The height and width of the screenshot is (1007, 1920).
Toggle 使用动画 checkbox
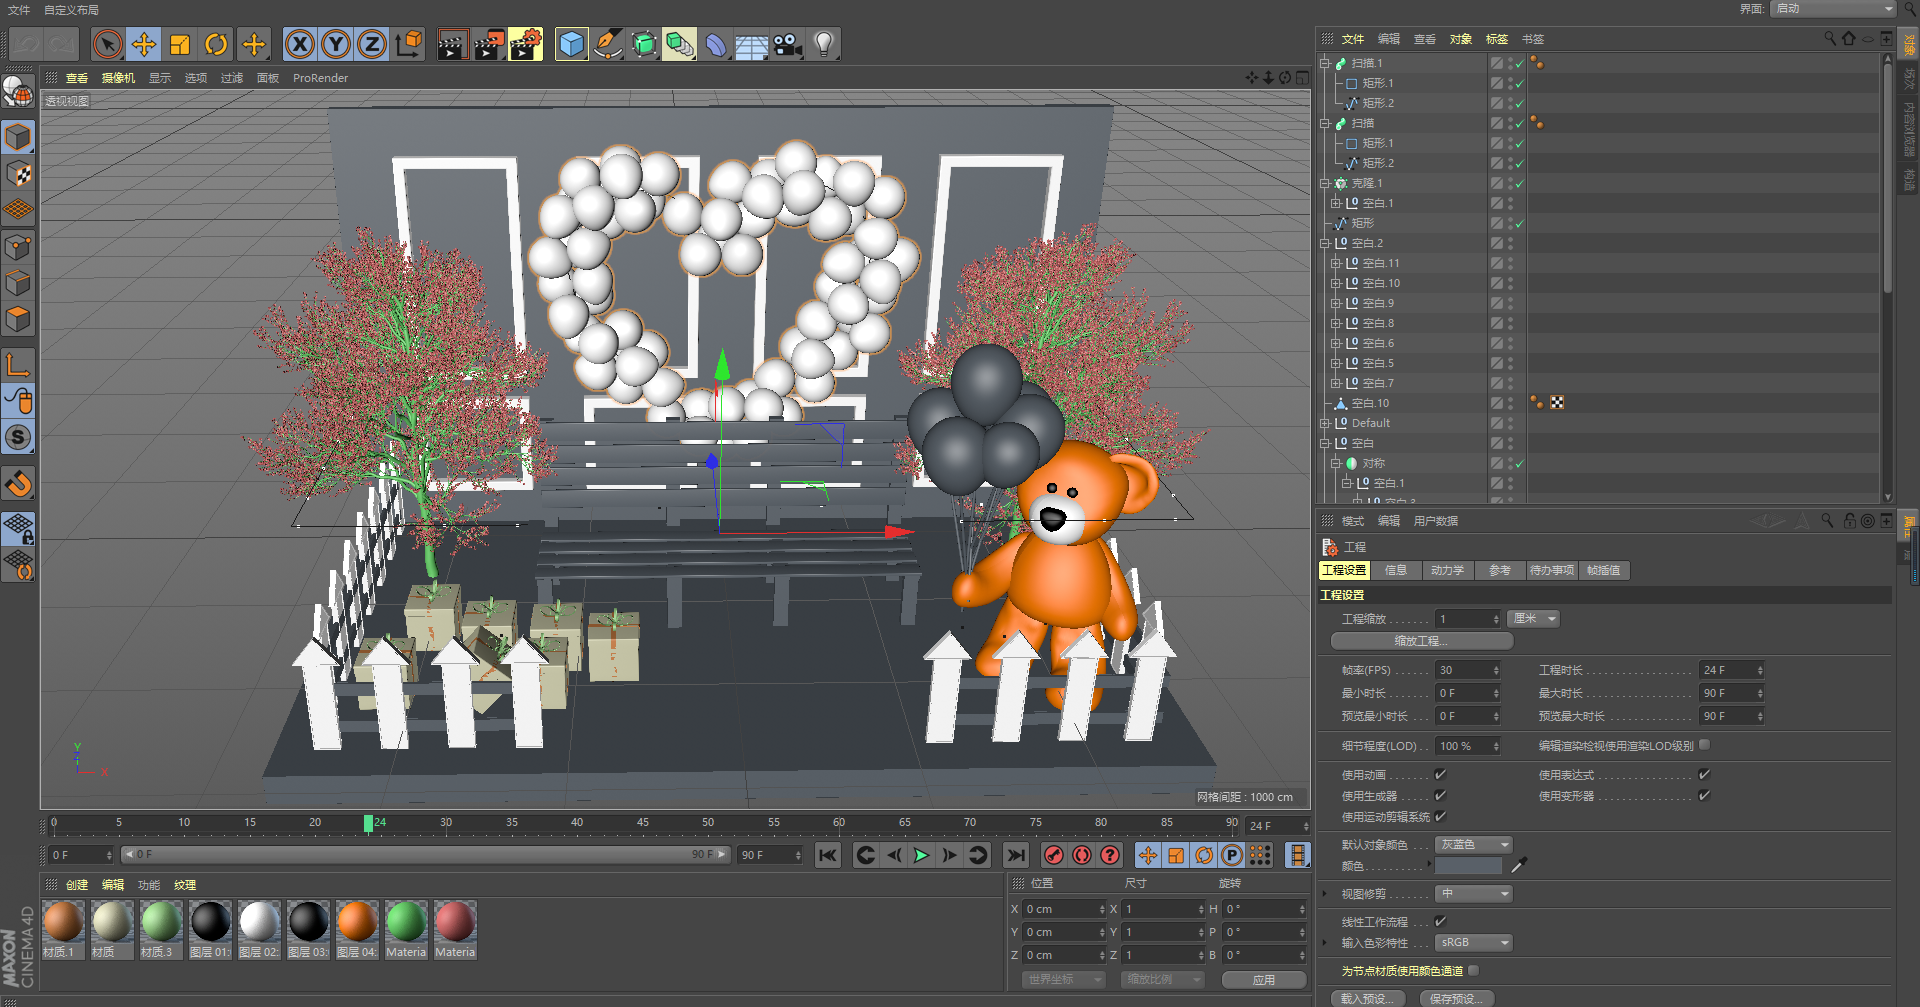(1441, 774)
